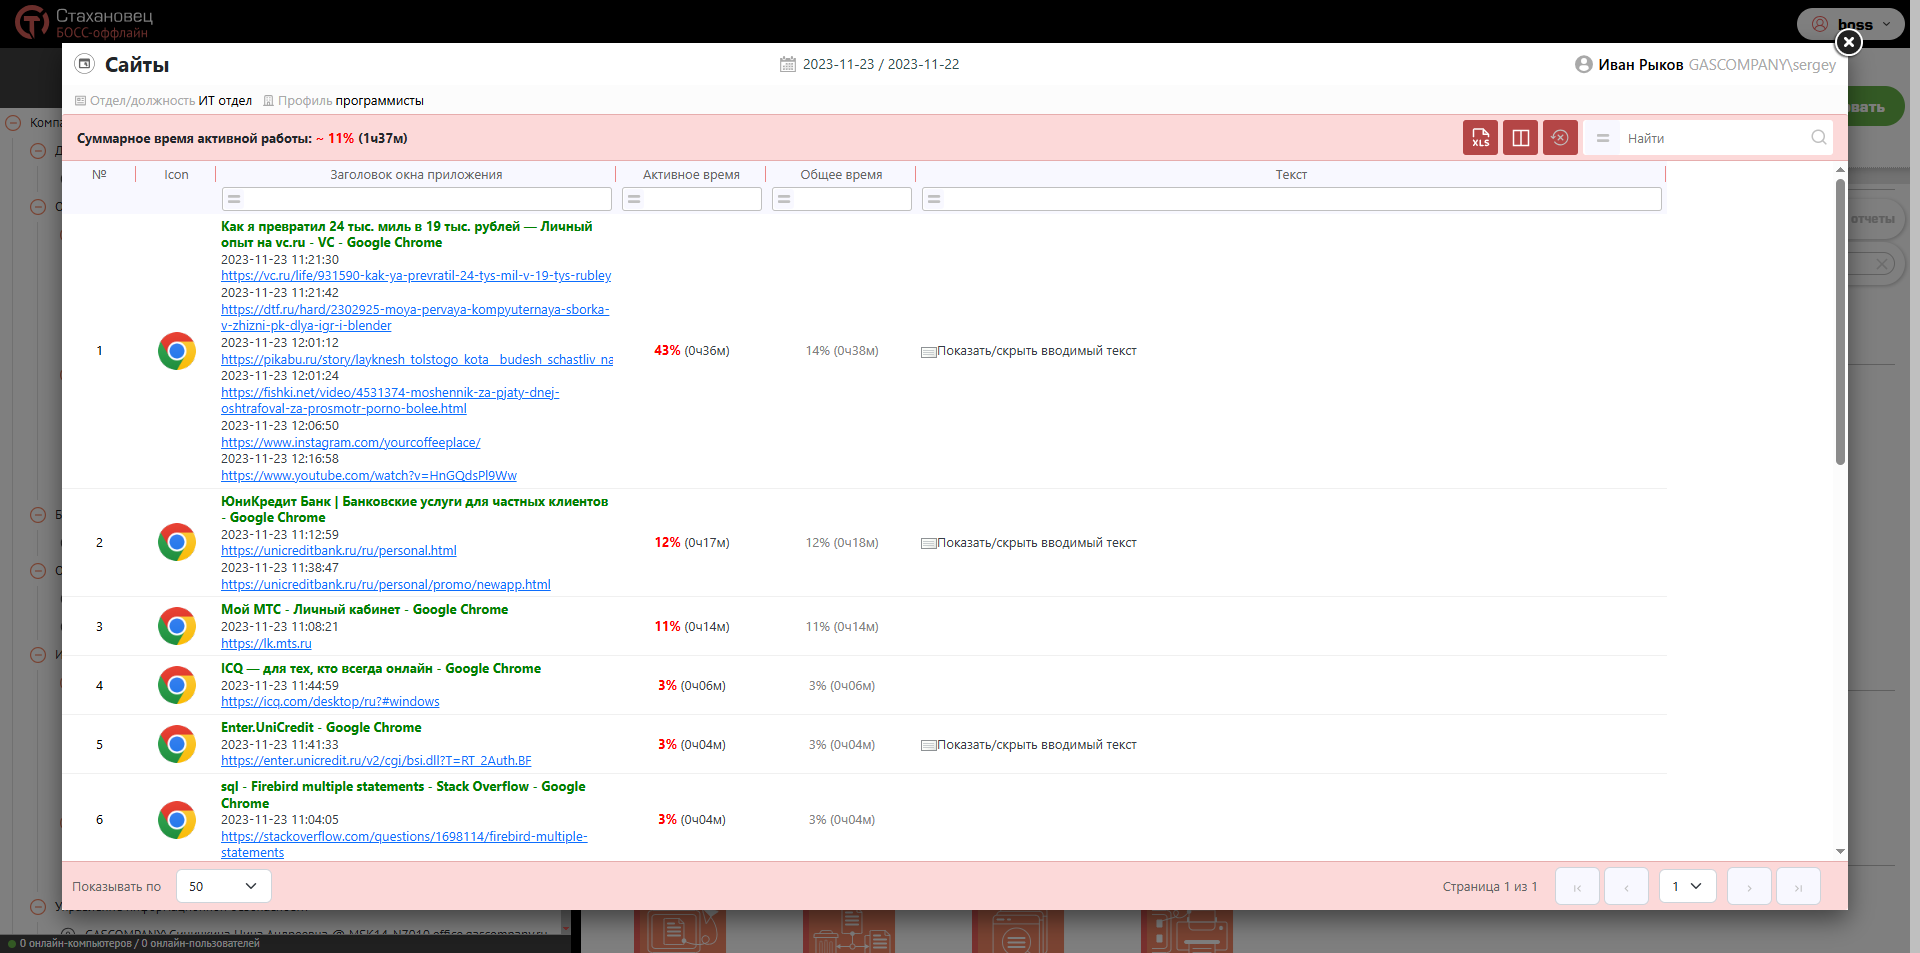Toggle typed text for ЮниКредит Банк row
The height and width of the screenshot is (953, 1920).
click(1029, 543)
